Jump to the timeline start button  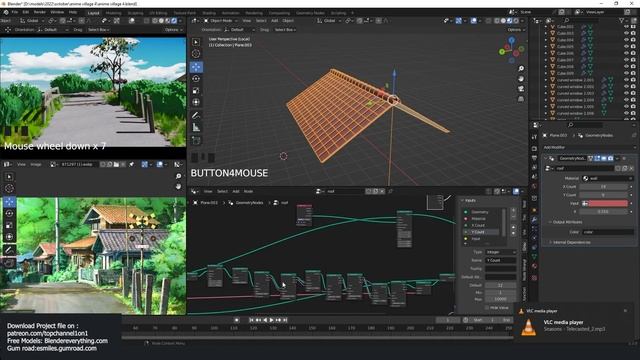click(251, 320)
